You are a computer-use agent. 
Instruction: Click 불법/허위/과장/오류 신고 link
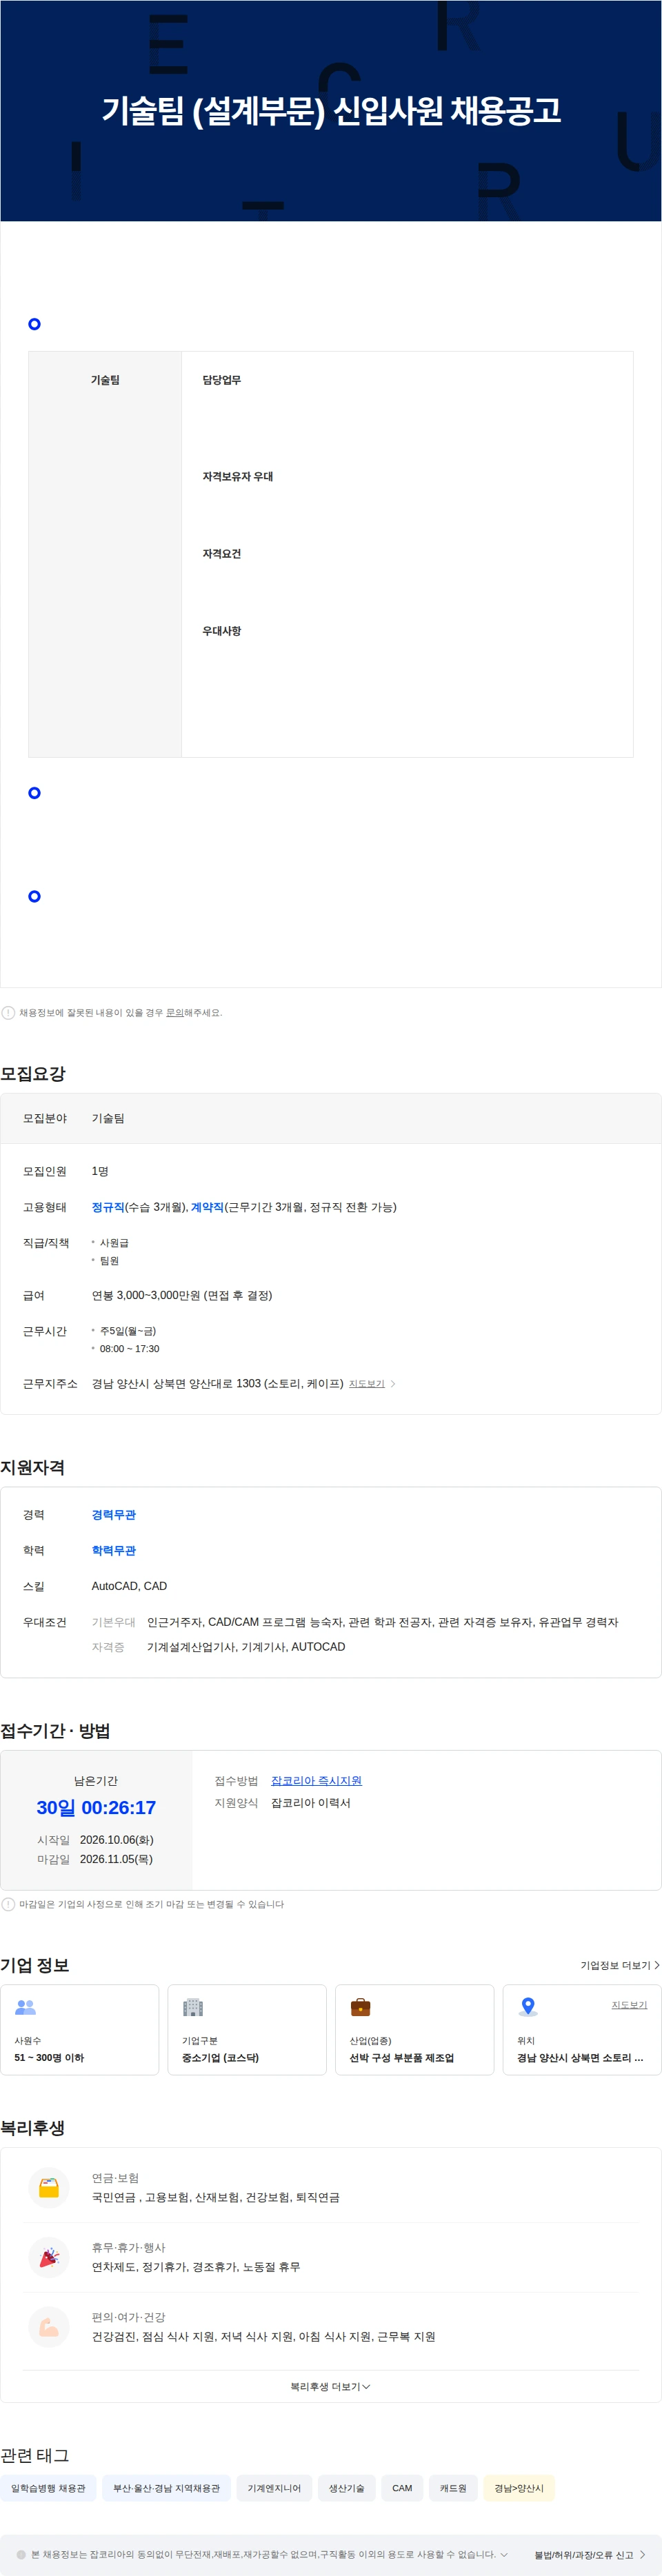[x=589, y=2554]
